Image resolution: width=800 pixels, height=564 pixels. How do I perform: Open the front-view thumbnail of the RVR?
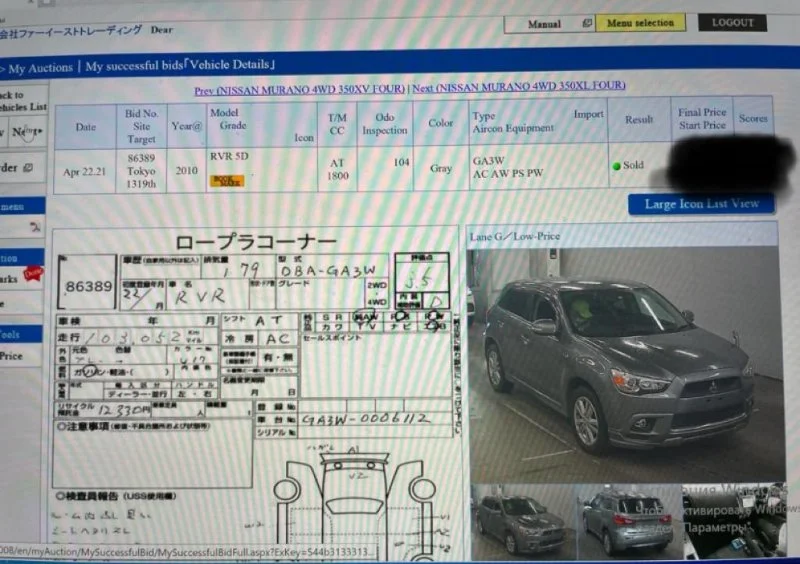coord(522,521)
